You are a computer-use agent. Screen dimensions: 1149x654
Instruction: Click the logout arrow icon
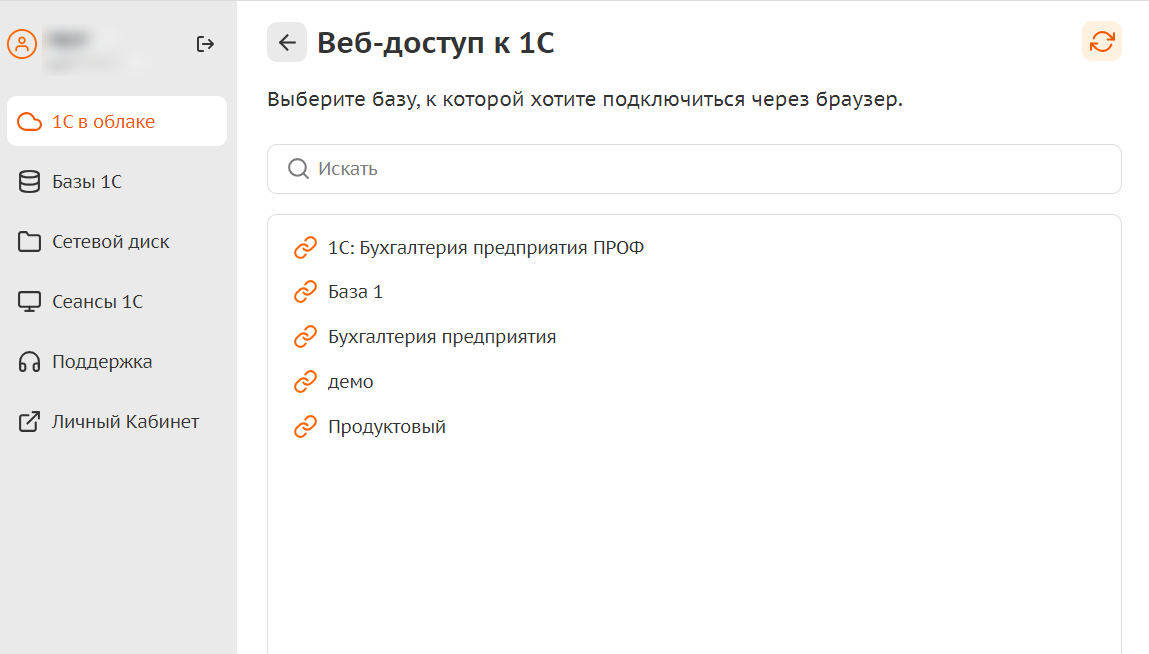click(205, 44)
